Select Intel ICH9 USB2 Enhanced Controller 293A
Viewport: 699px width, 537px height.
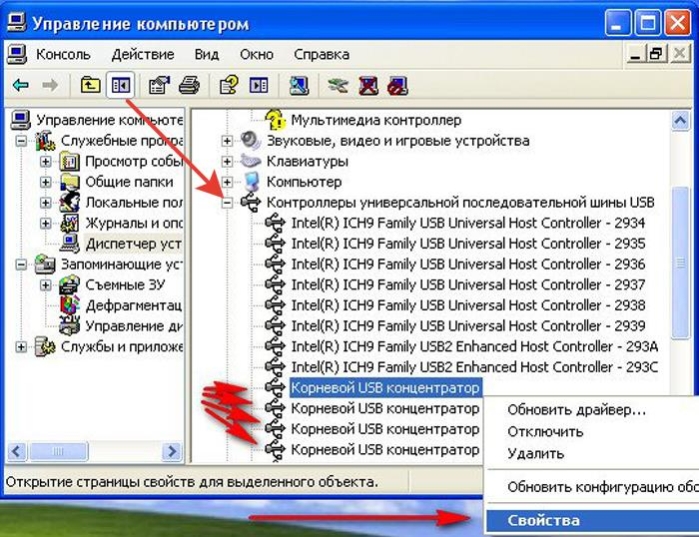point(474,347)
